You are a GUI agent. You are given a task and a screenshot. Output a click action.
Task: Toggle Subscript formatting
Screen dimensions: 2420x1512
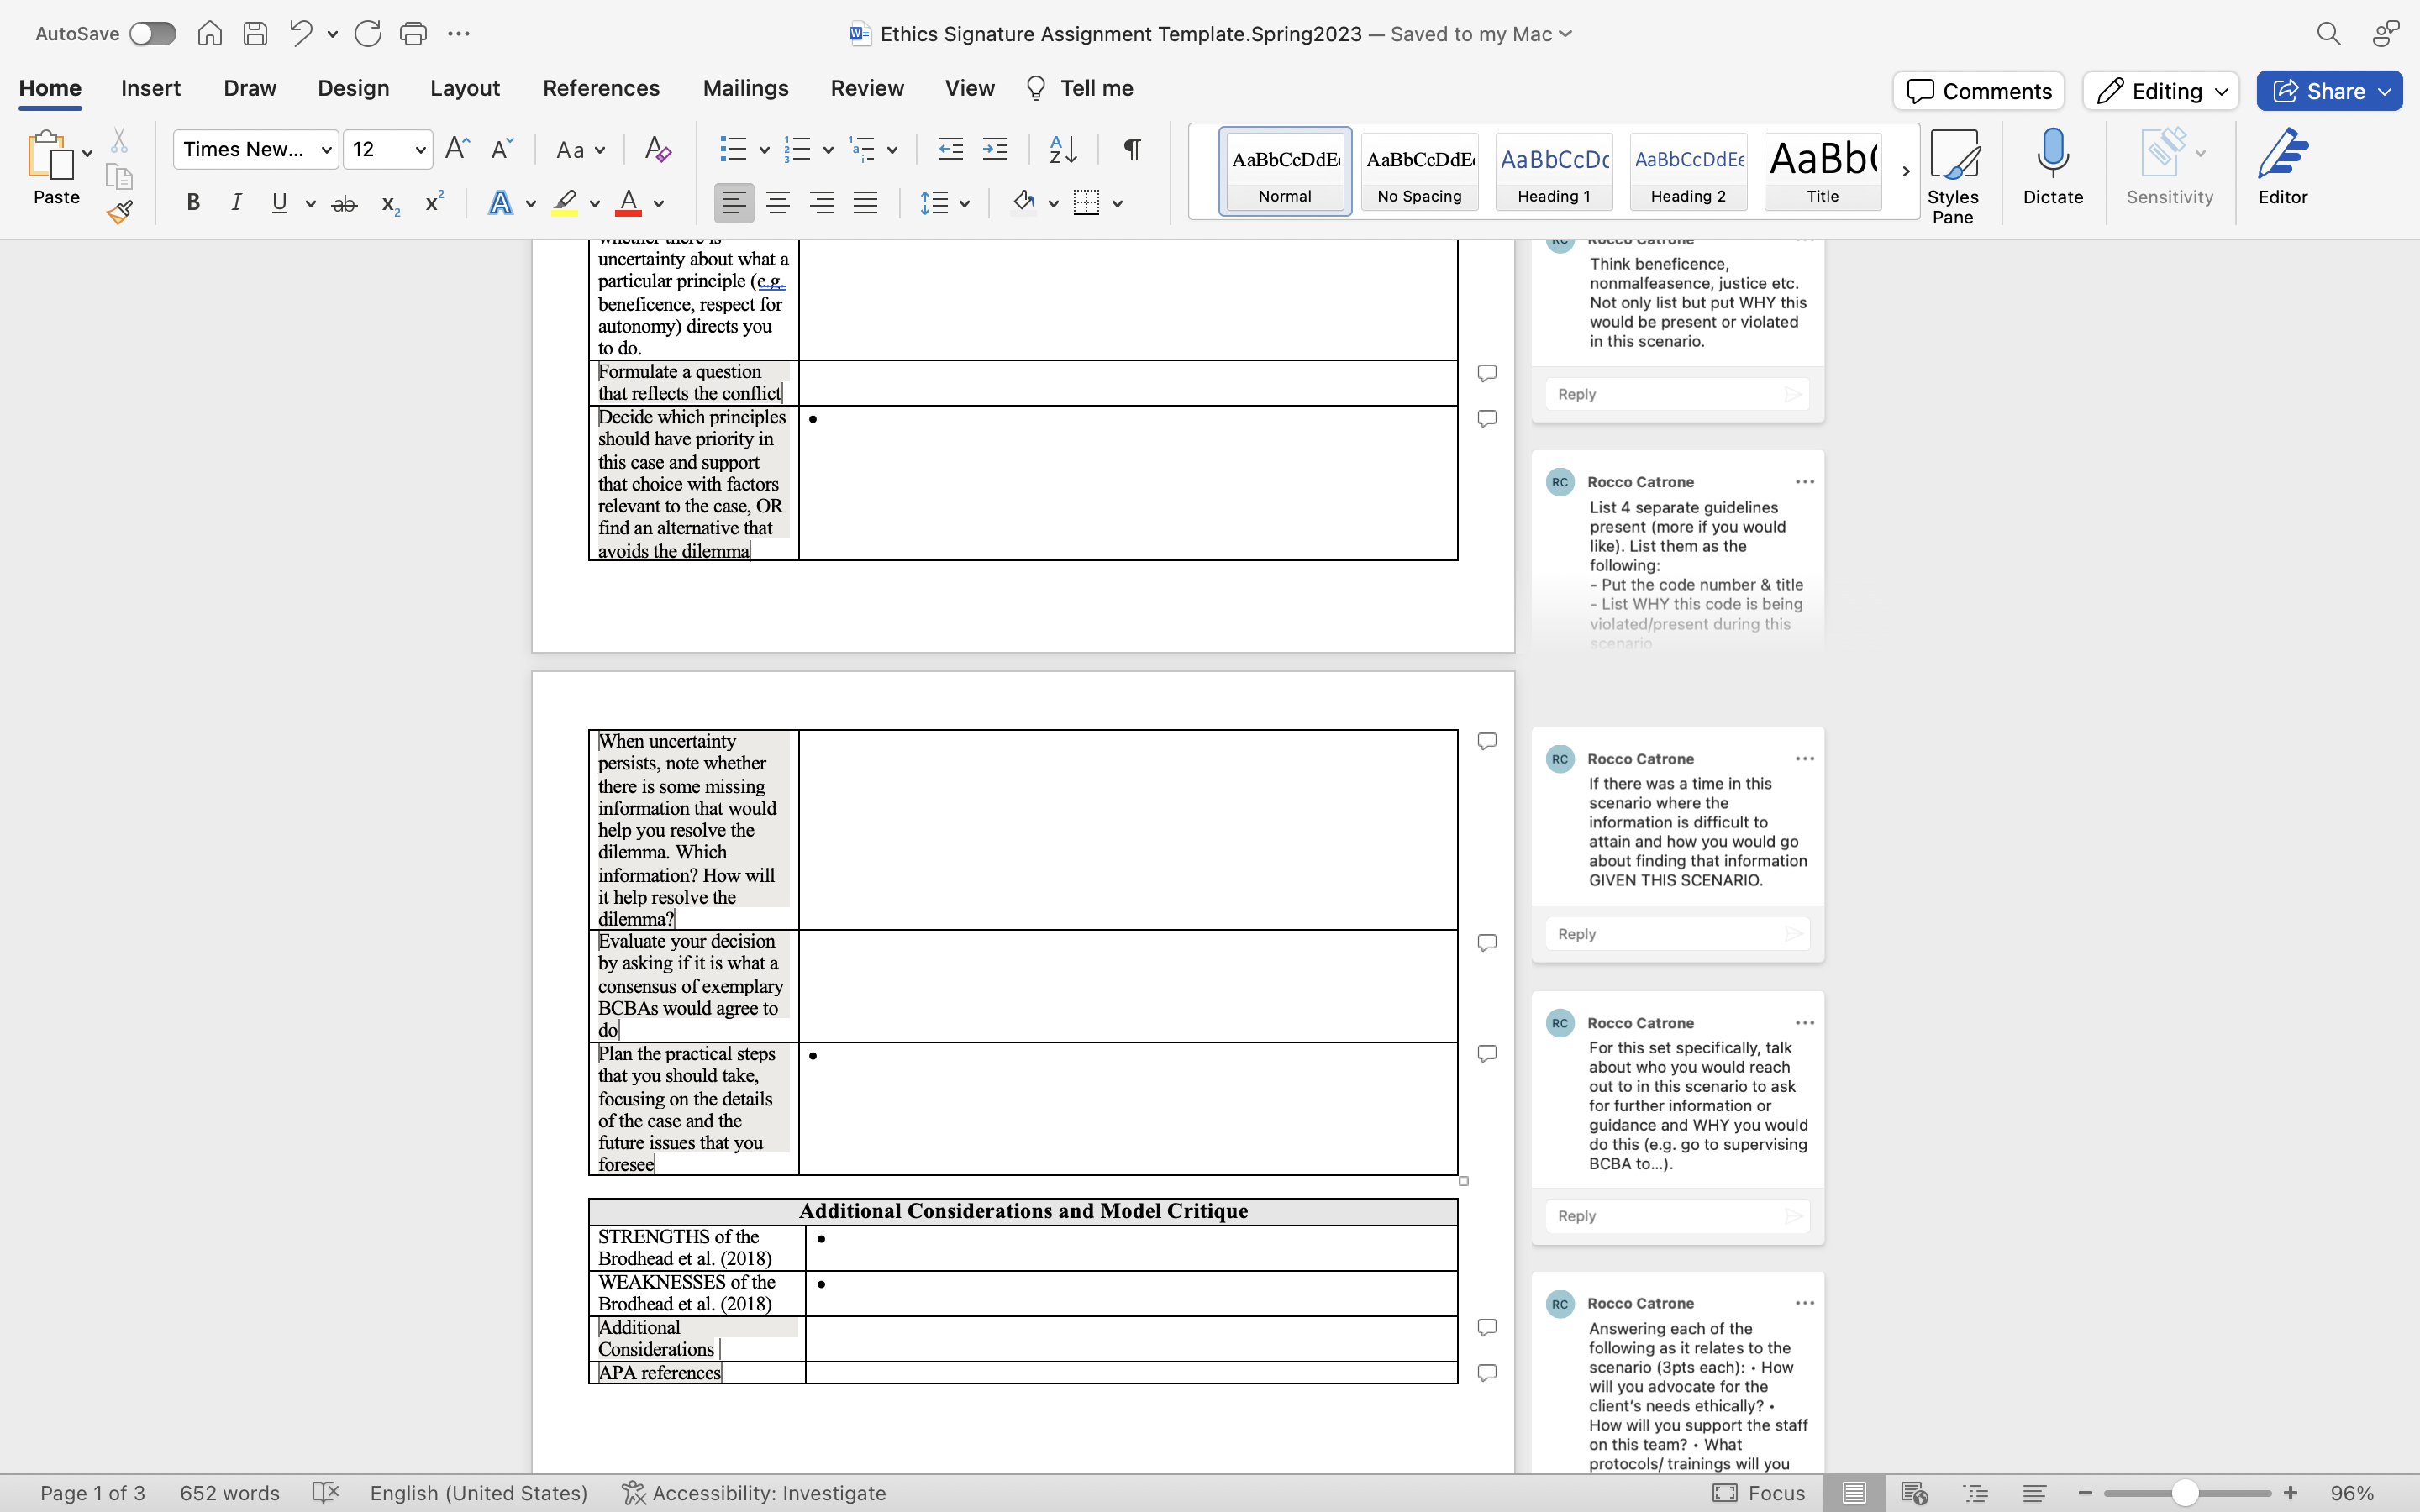(390, 204)
